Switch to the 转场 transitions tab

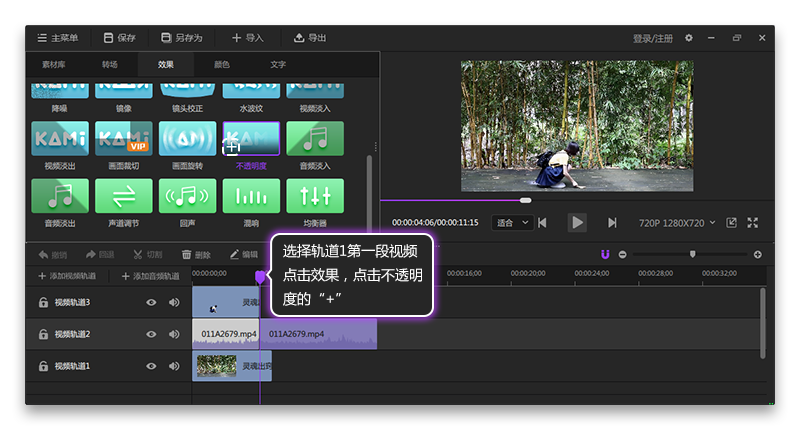pyautogui.click(x=110, y=65)
